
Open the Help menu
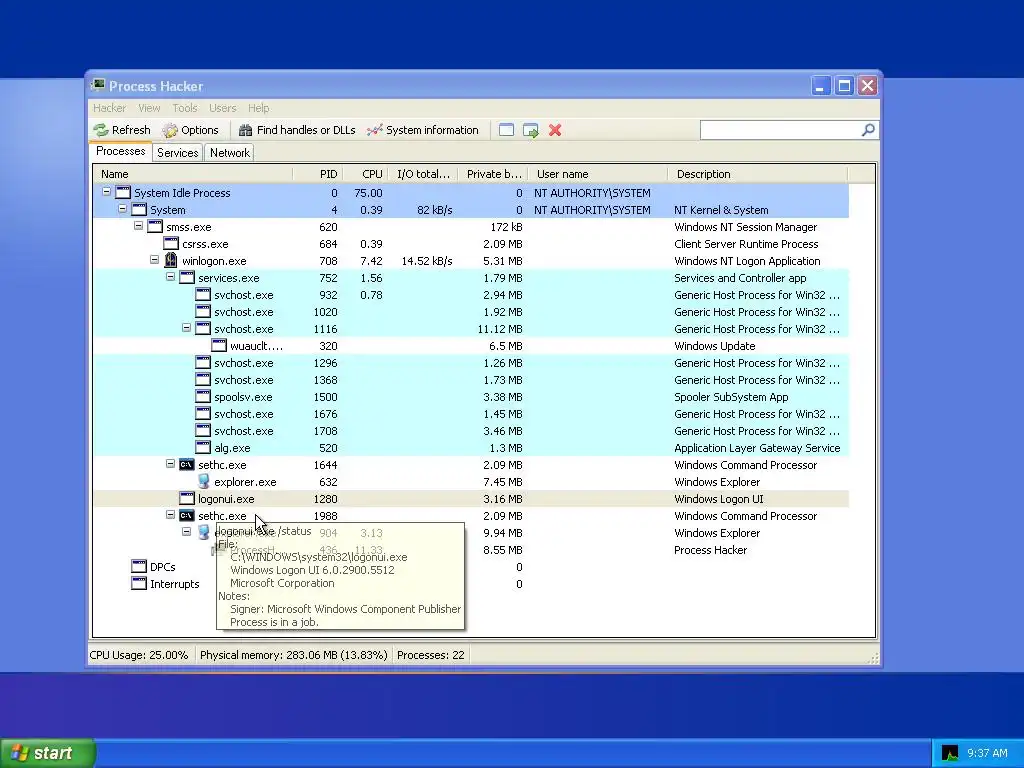point(259,108)
